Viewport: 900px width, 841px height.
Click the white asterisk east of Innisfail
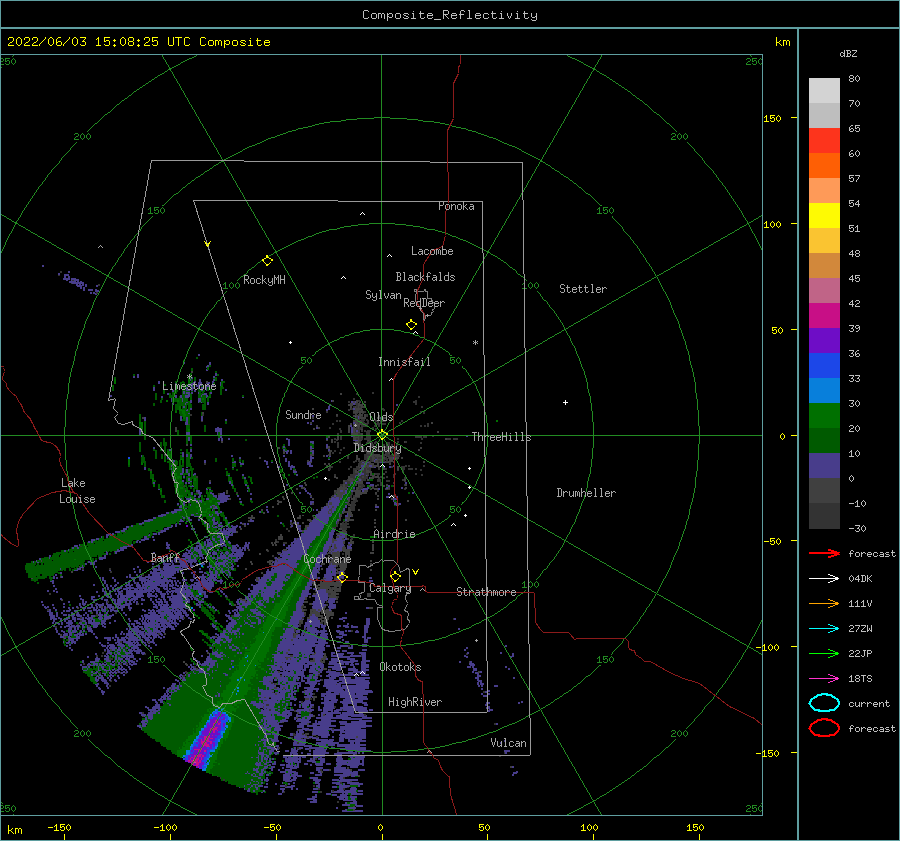pos(475,343)
